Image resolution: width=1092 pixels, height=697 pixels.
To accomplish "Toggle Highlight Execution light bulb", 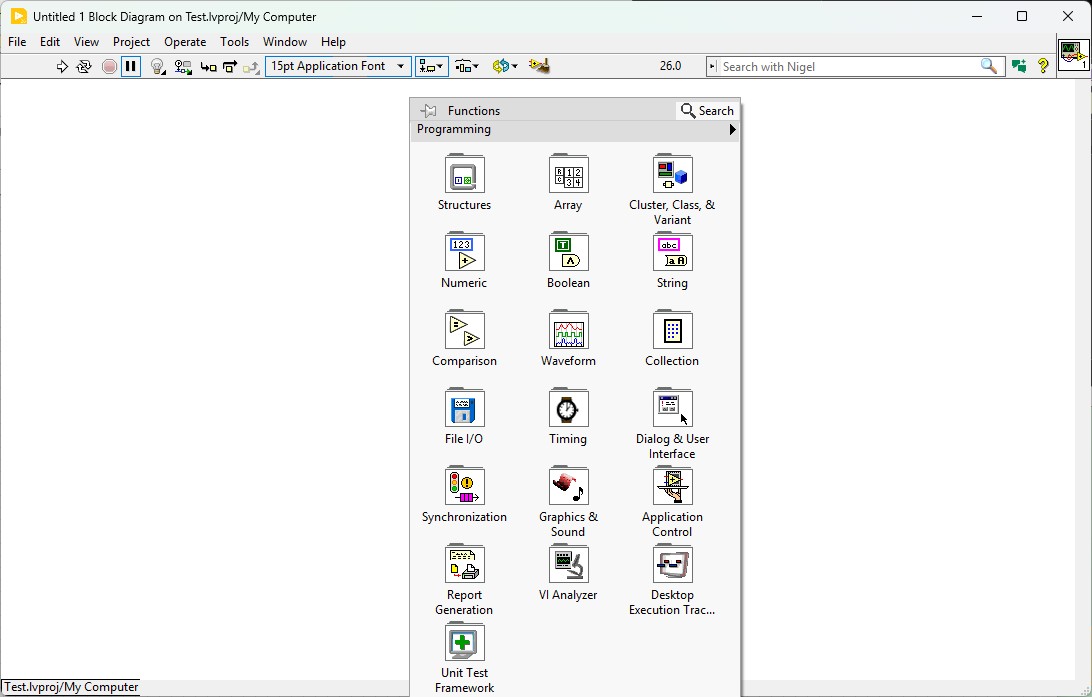I will point(157,66).
